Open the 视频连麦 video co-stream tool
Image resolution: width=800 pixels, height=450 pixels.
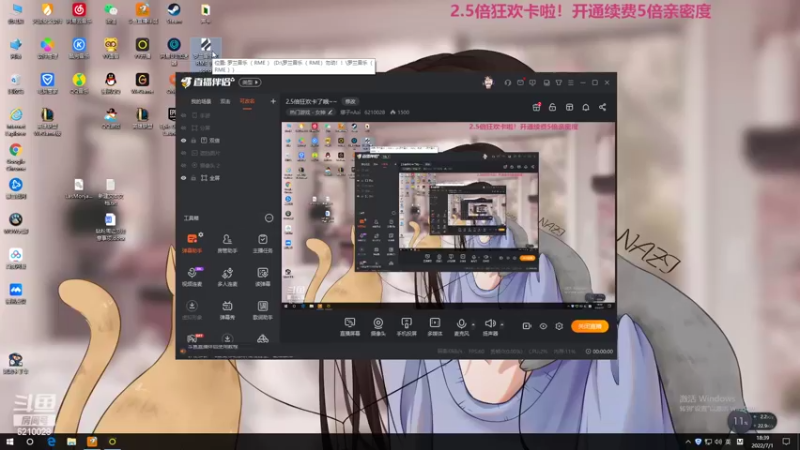(192, 277)
